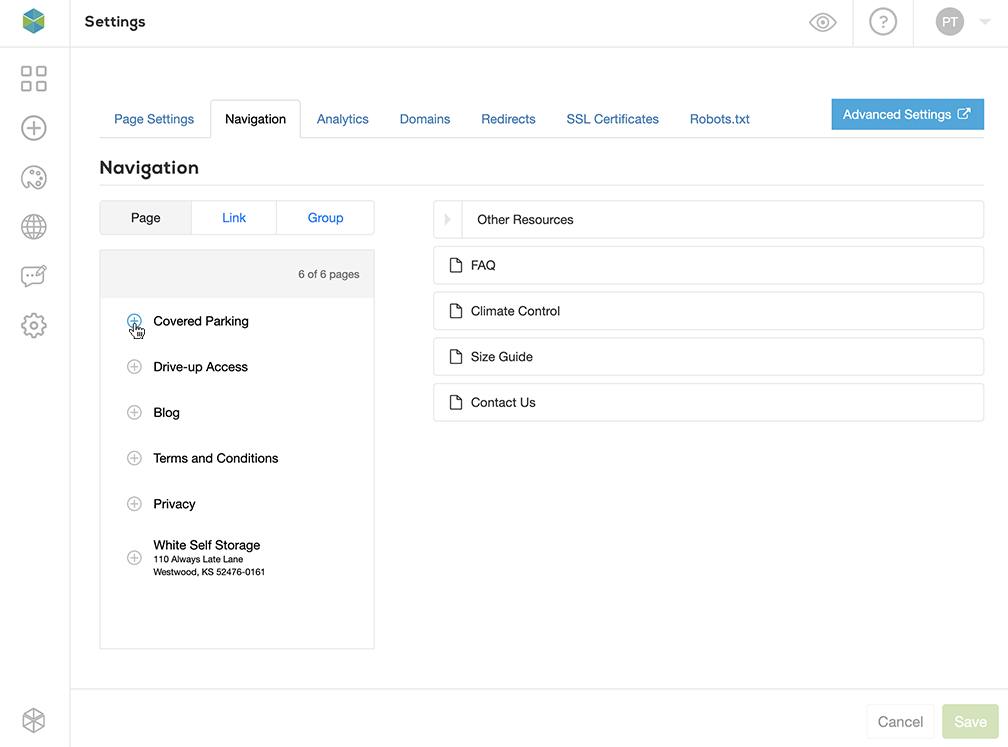Open the settings gear sidebar icon

[x=33, y=325]
